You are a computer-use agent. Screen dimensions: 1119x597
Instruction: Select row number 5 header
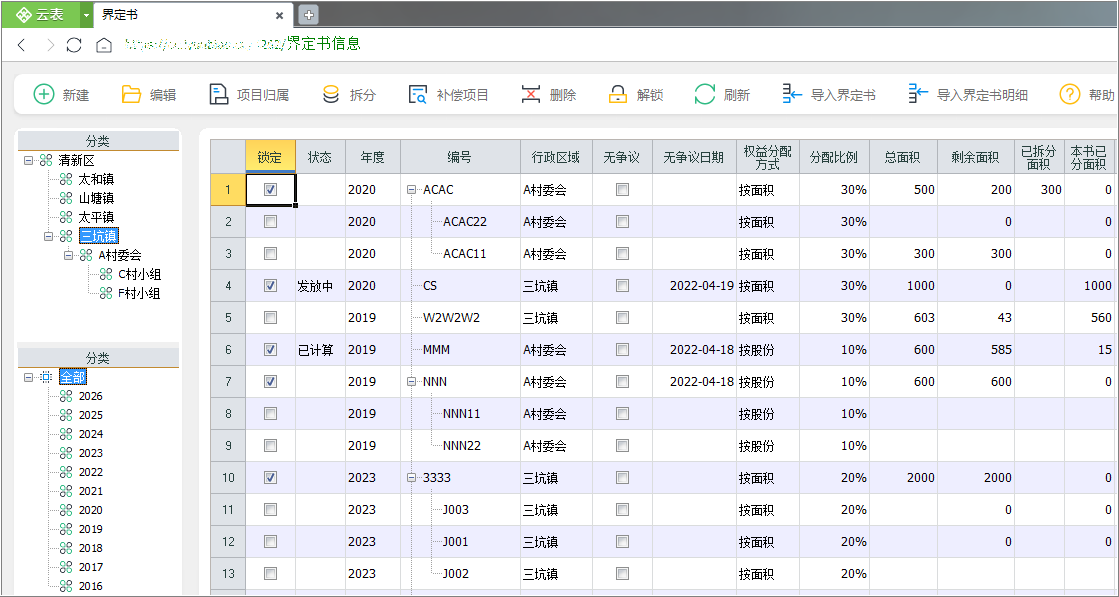228,317
